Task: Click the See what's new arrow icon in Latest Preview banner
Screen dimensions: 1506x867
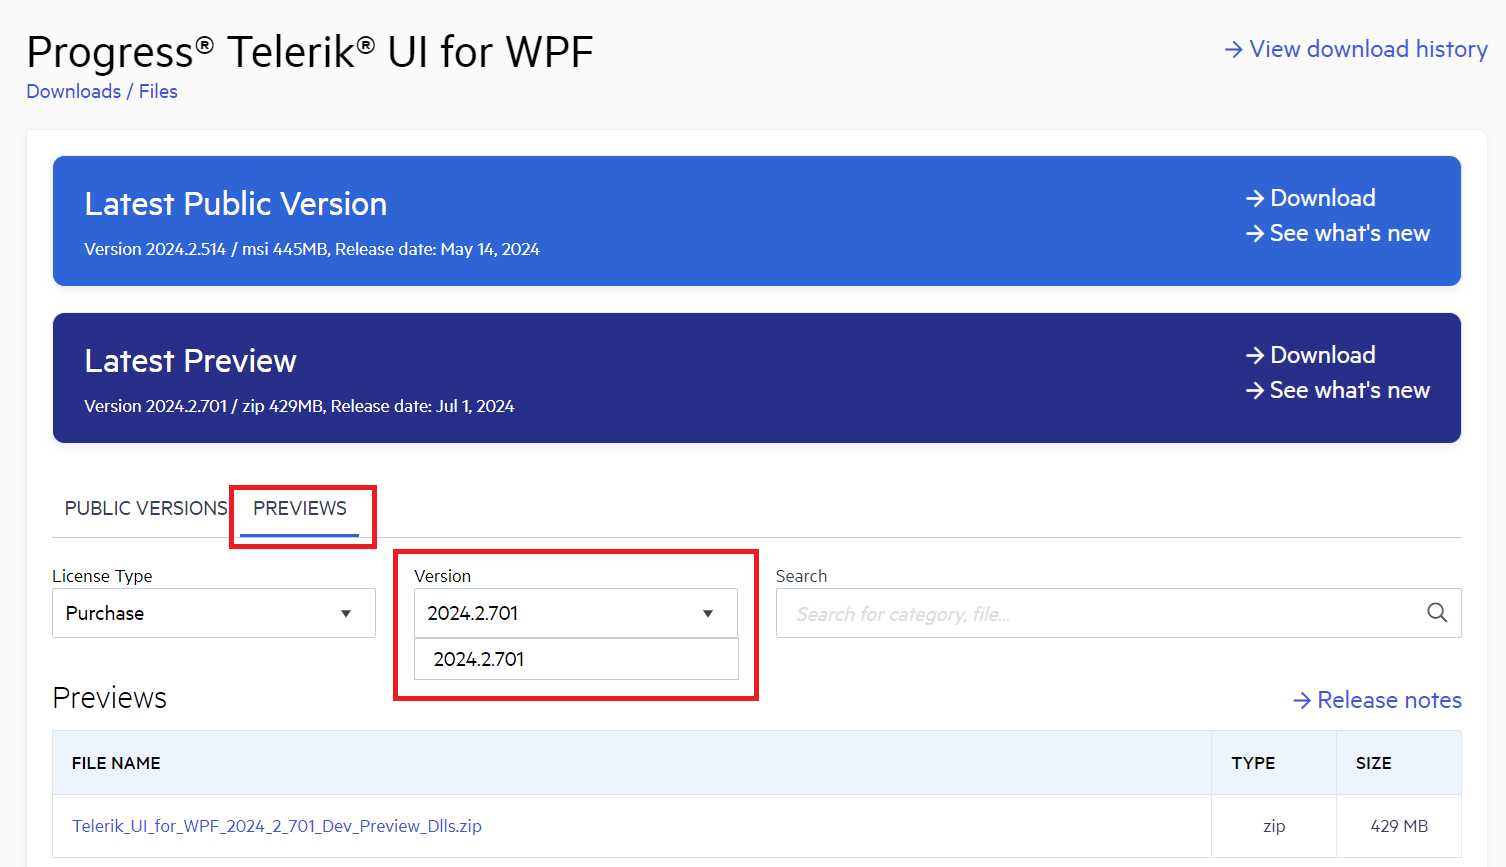Action: (1255, 390)
